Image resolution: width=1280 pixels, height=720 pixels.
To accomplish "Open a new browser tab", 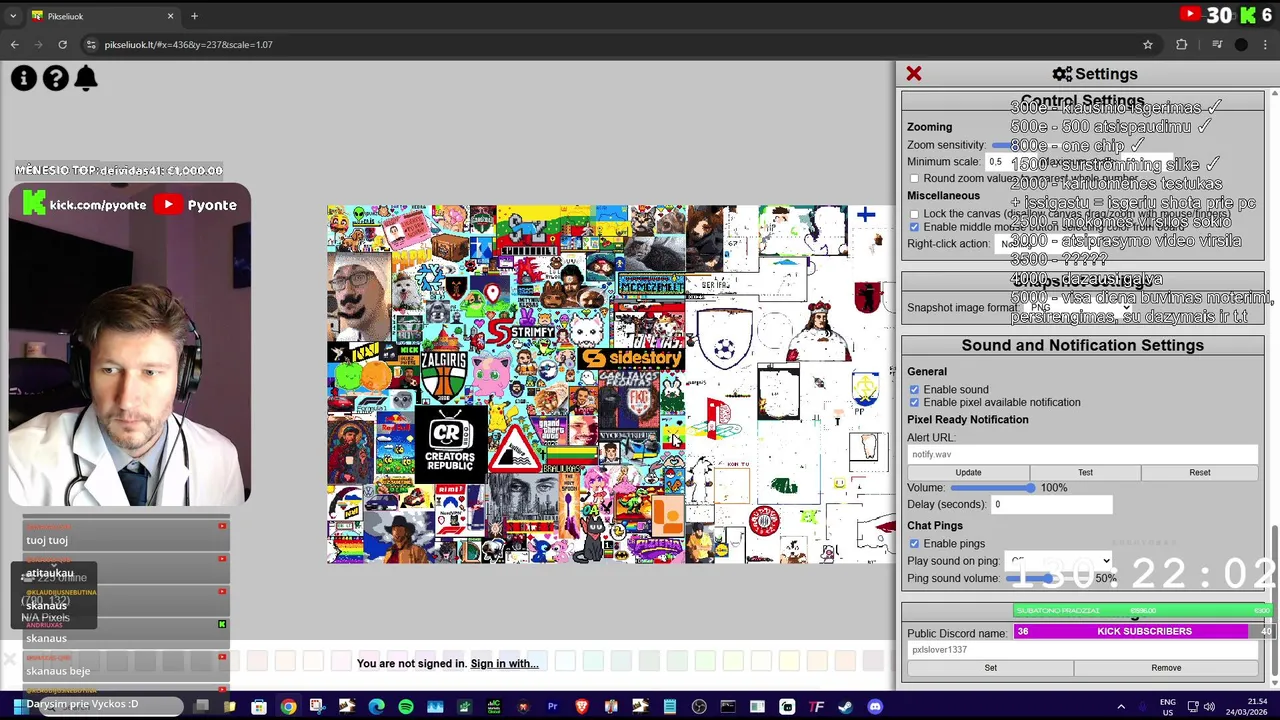I will [x=194, y=16].
